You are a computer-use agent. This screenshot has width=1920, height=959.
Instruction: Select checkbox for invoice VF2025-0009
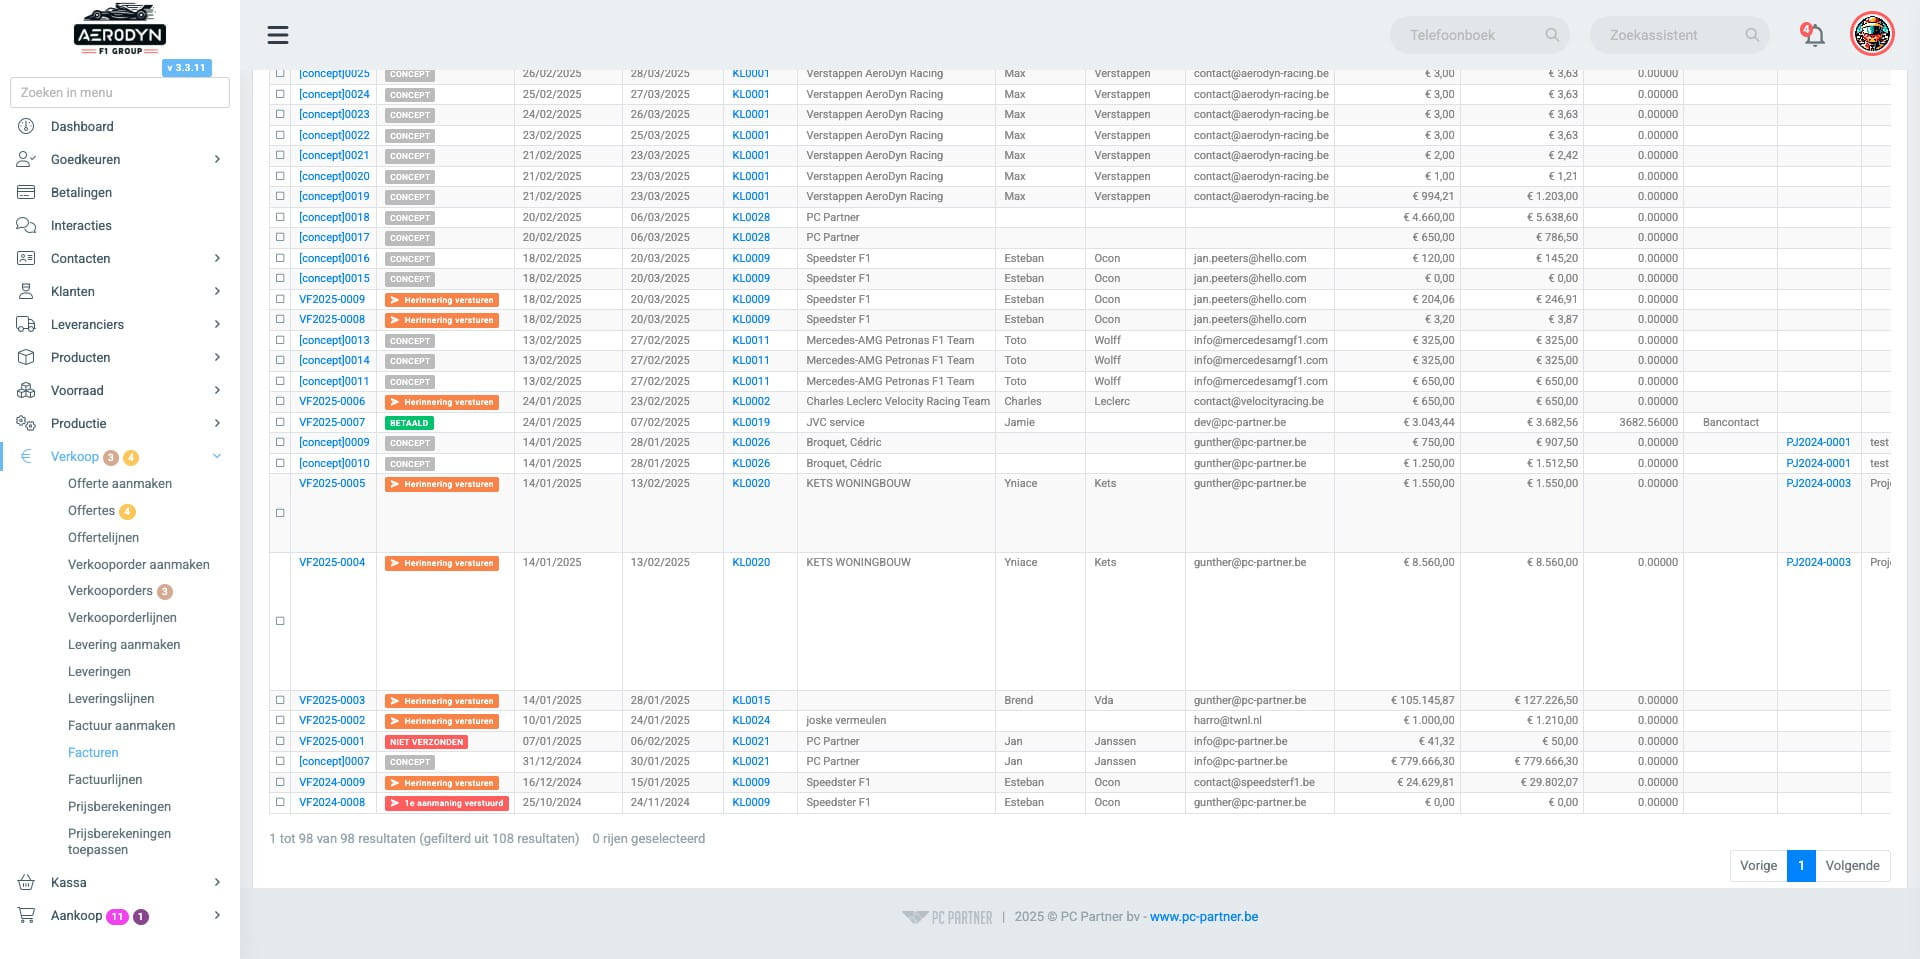click(x=280, y=299)
